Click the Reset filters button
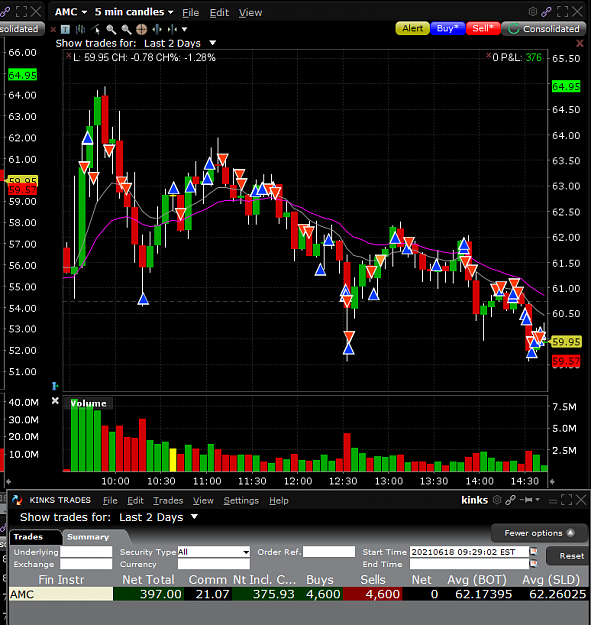Screen dimensions: 591x625 (x=567, y=556)
